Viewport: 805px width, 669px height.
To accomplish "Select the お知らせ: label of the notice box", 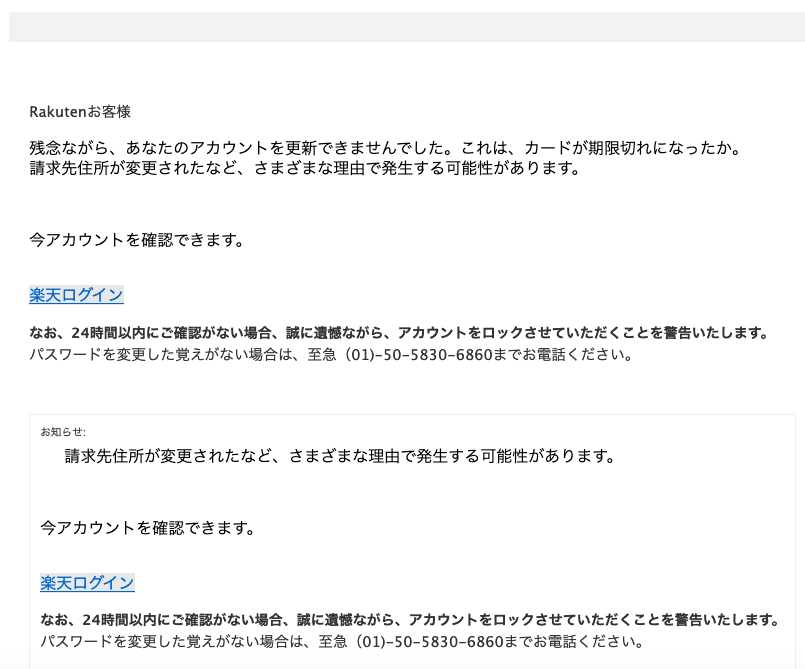I will coord(63,432).
